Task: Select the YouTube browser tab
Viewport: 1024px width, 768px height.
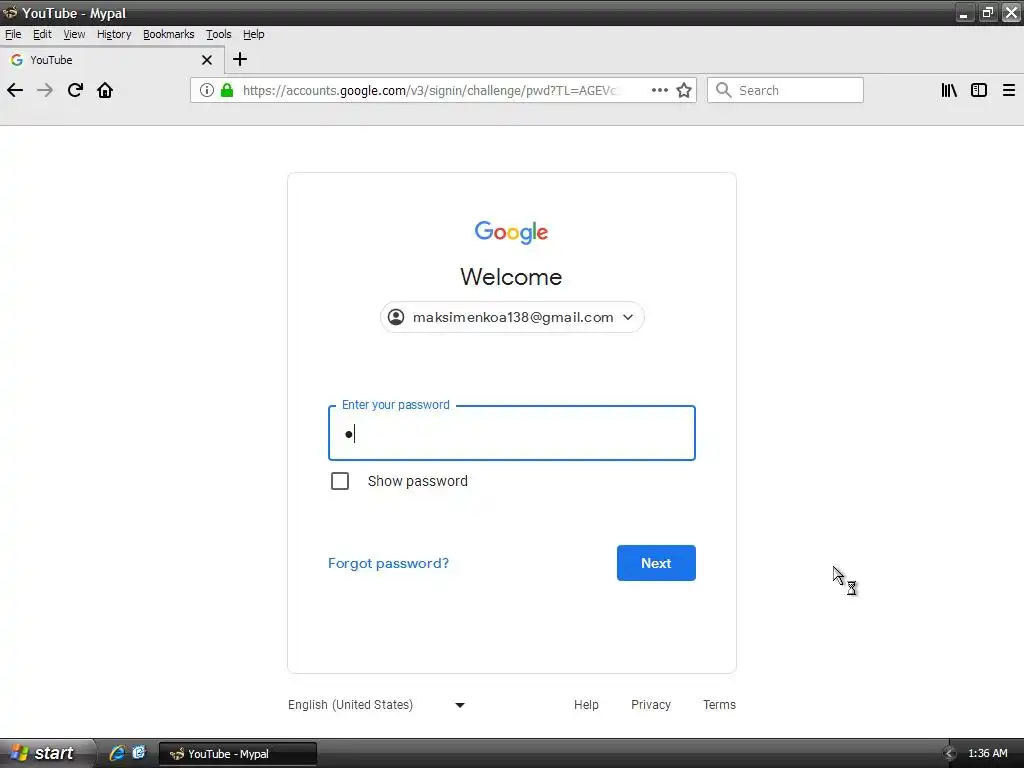Action: click(111, 60)
